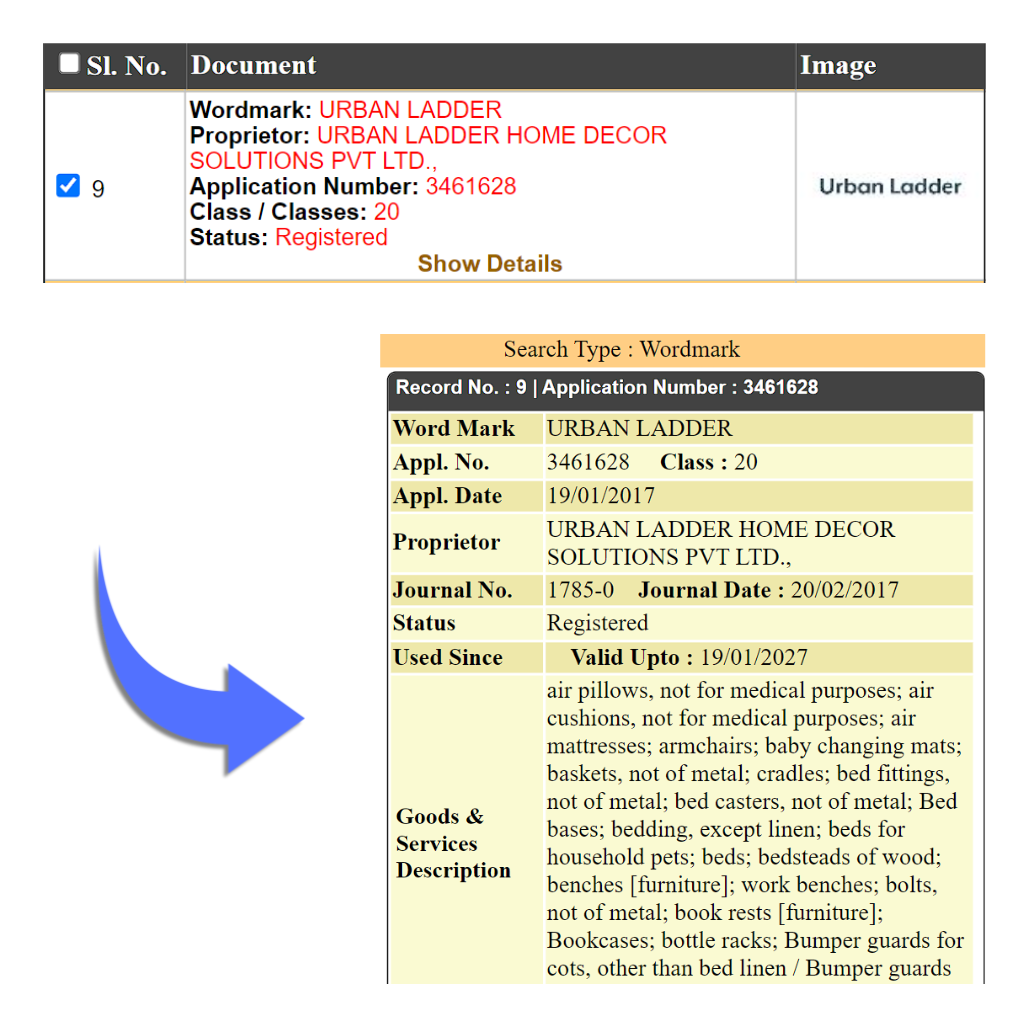Click the Journal No. value 1785-0

tap(580, 590)
